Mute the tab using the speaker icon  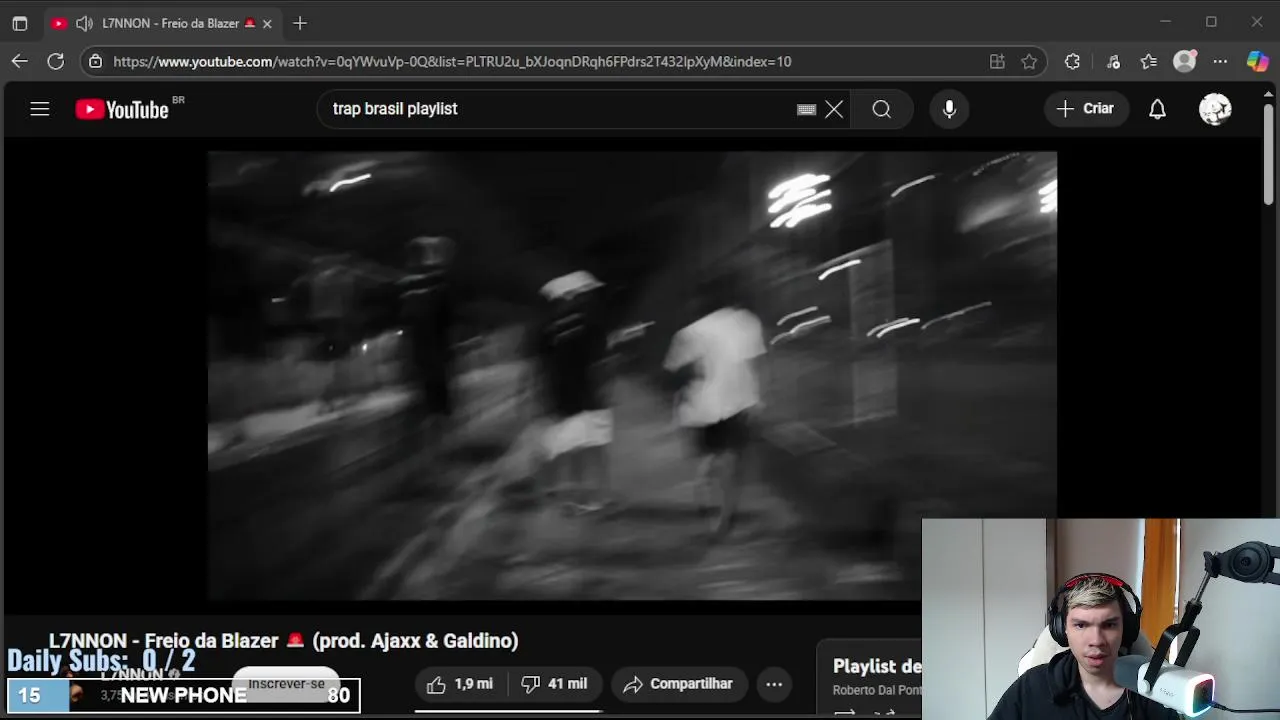[x=85, y=23]
